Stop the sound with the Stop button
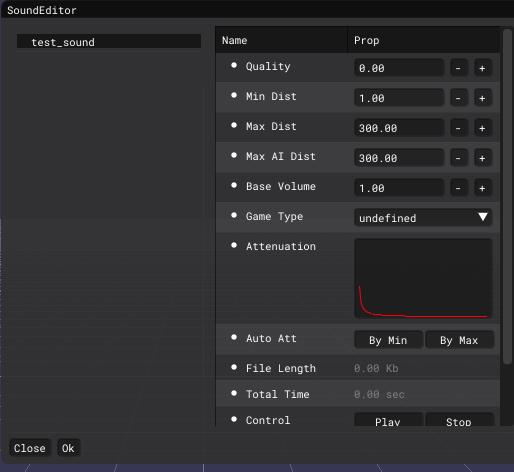 459,420
